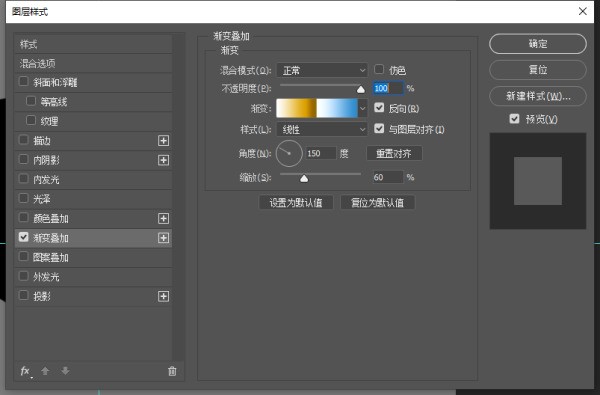Viewport: 600px width, 395px height.
Task: Click the 复位为默认值 button
Action: point(377,202)
